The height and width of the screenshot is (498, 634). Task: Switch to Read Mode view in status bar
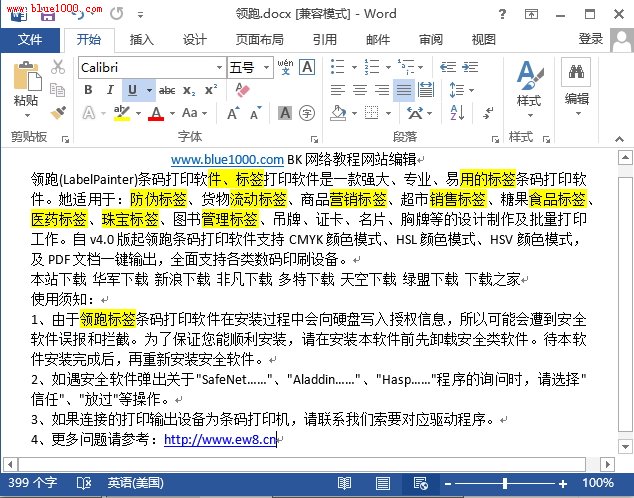[343, 482]
